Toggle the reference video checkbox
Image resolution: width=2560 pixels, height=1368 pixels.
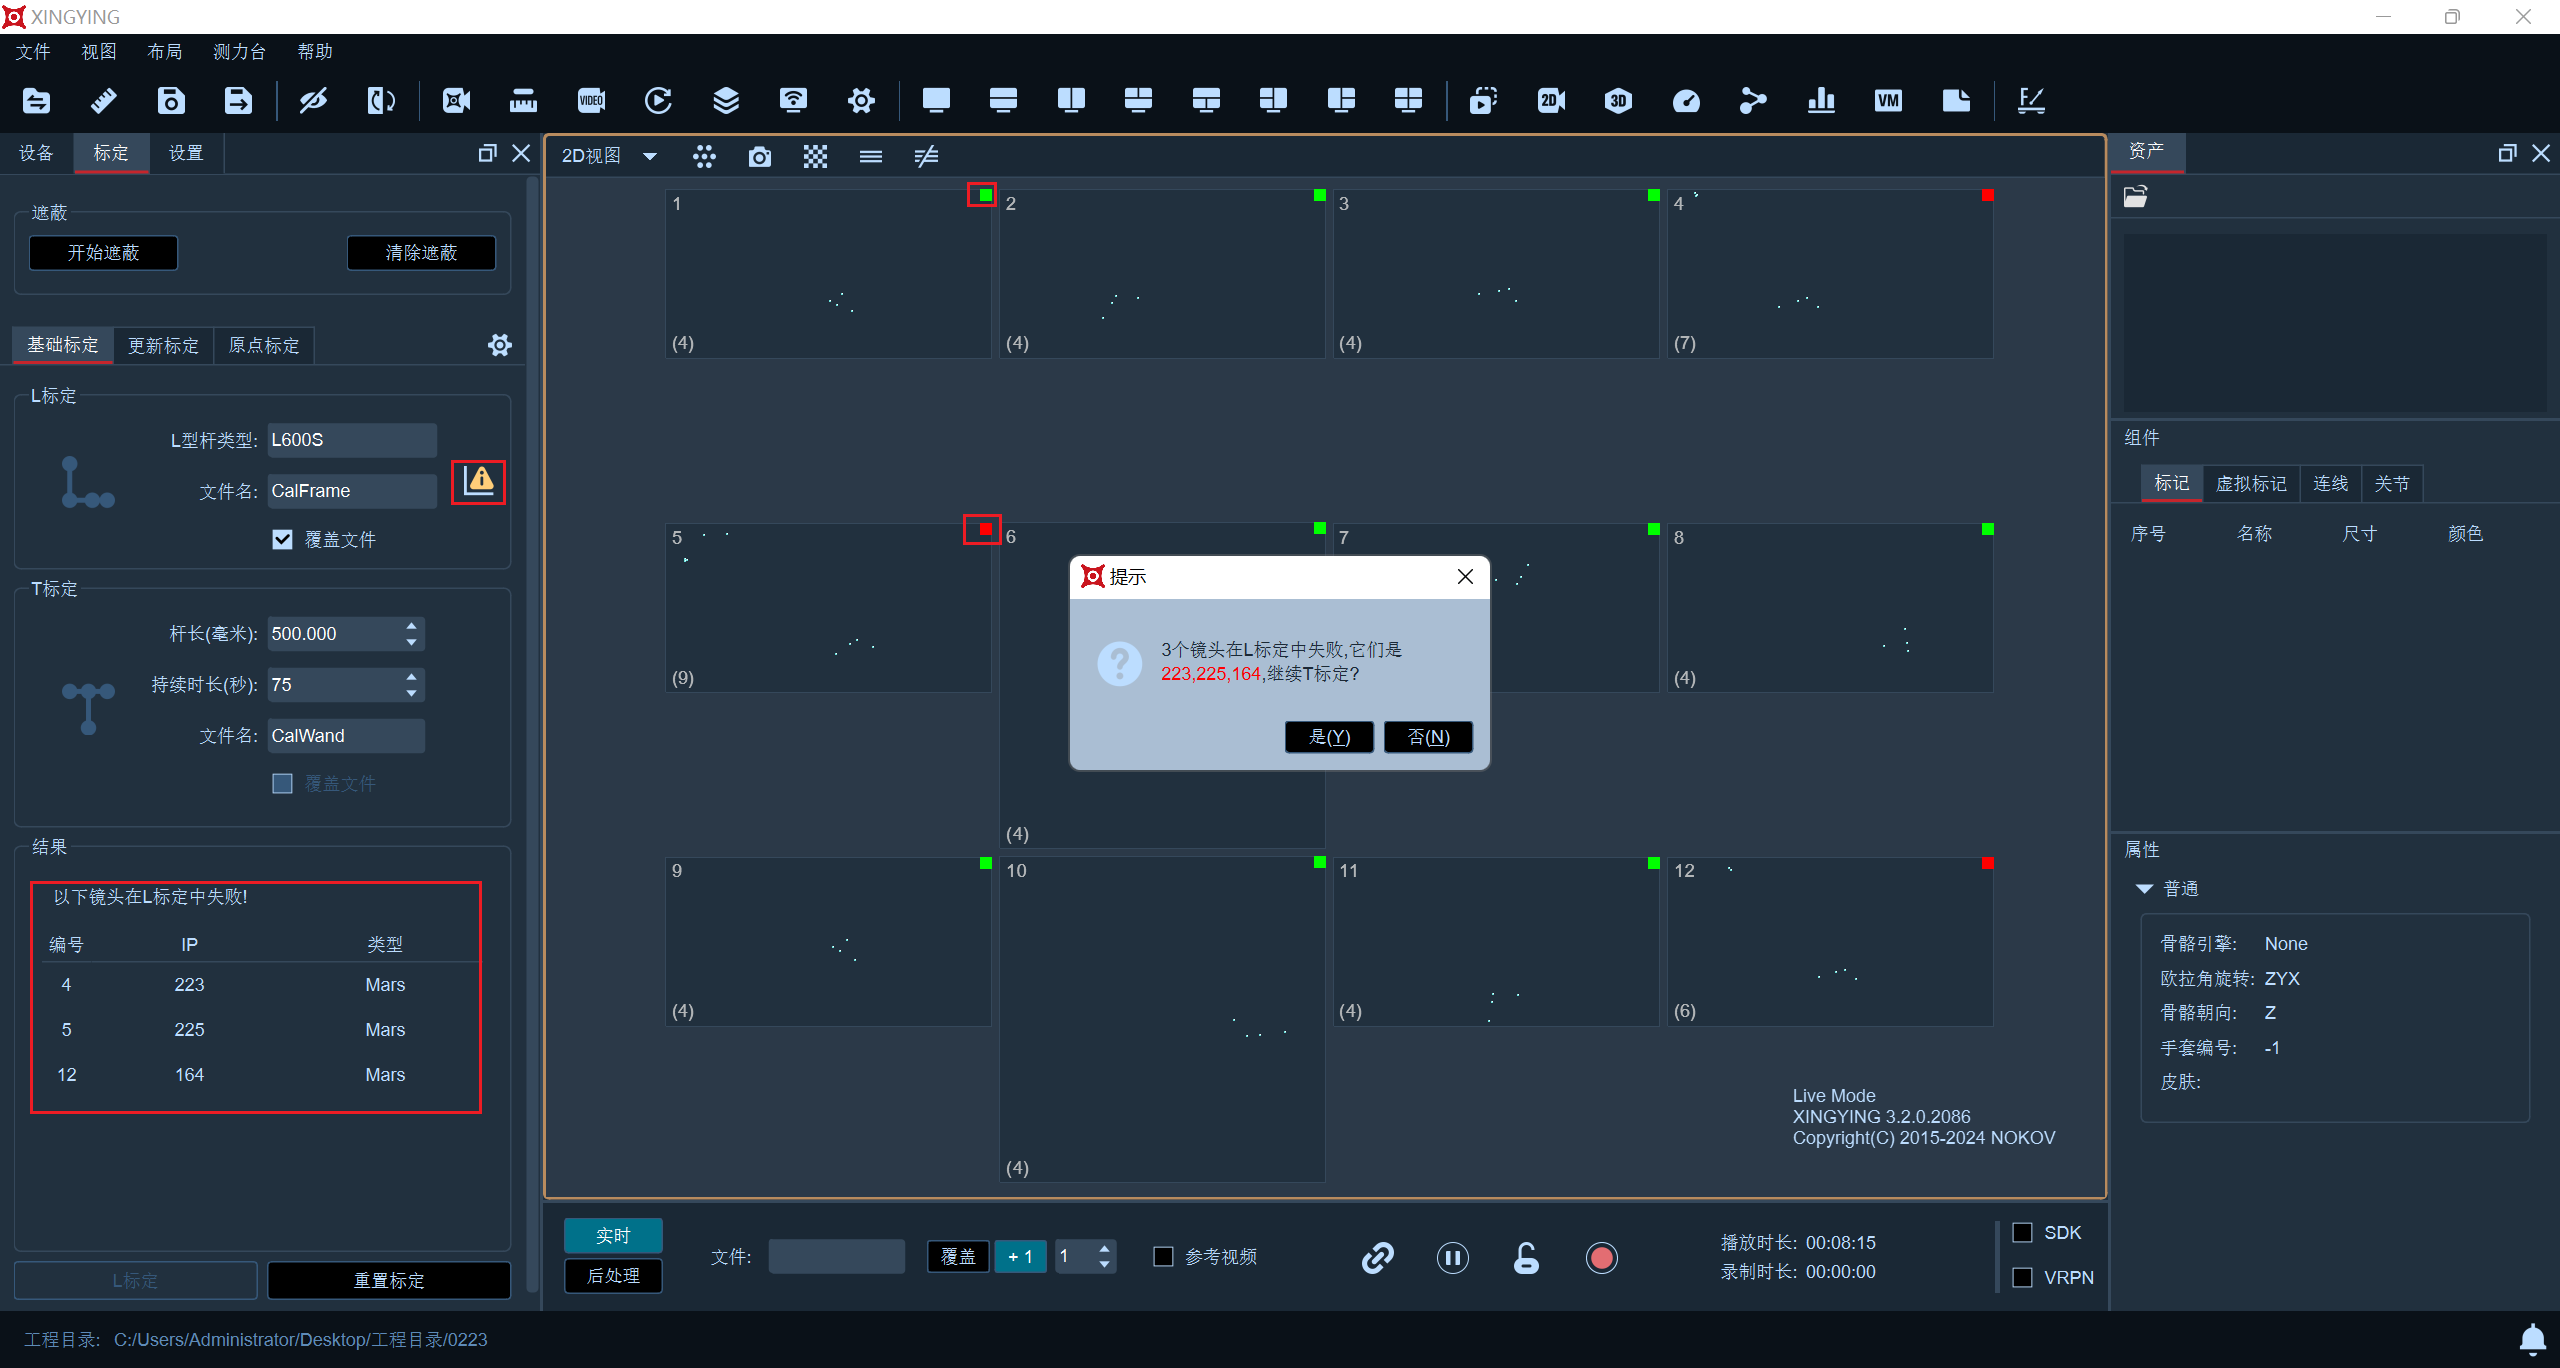tap(1163, 1256)
